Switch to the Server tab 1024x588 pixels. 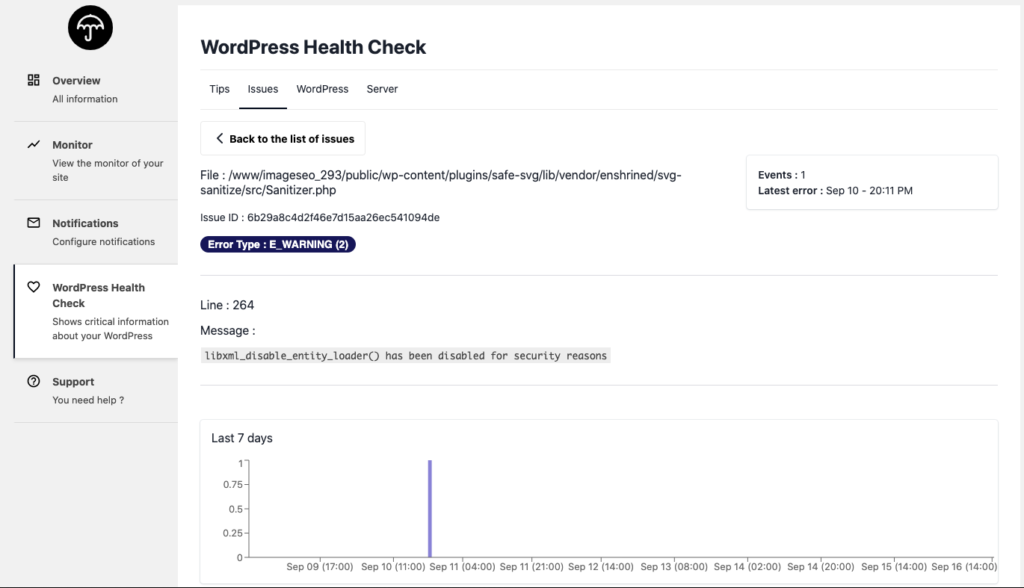[382, 89]
